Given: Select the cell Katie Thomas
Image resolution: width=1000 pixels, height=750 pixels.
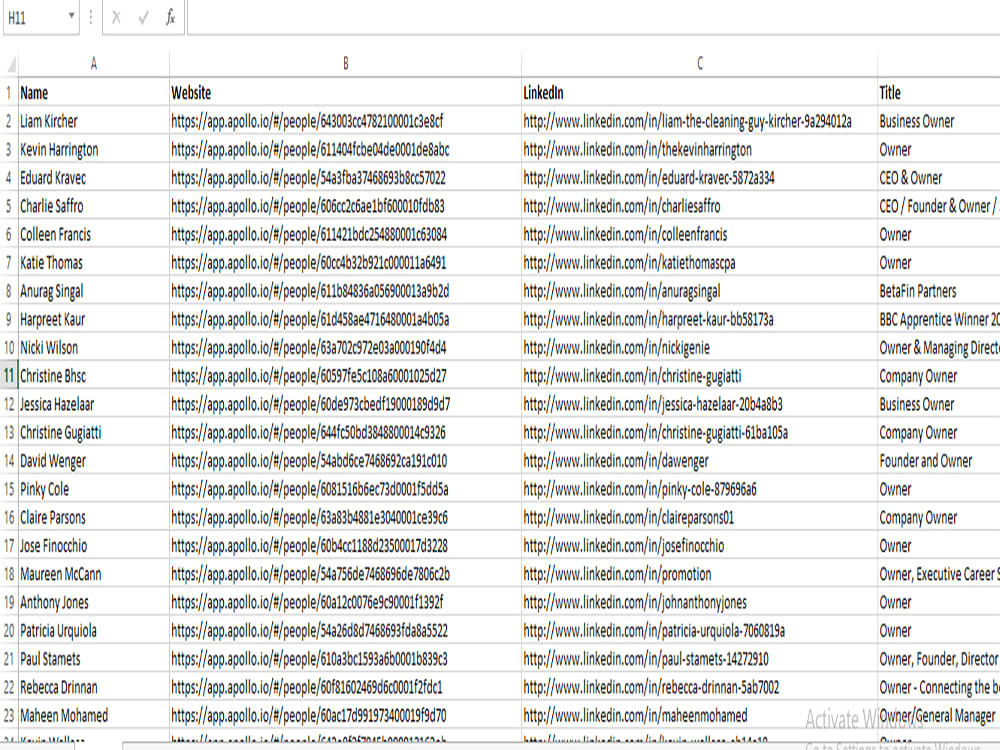Looking at the screenshot, I should coord(94,263).
